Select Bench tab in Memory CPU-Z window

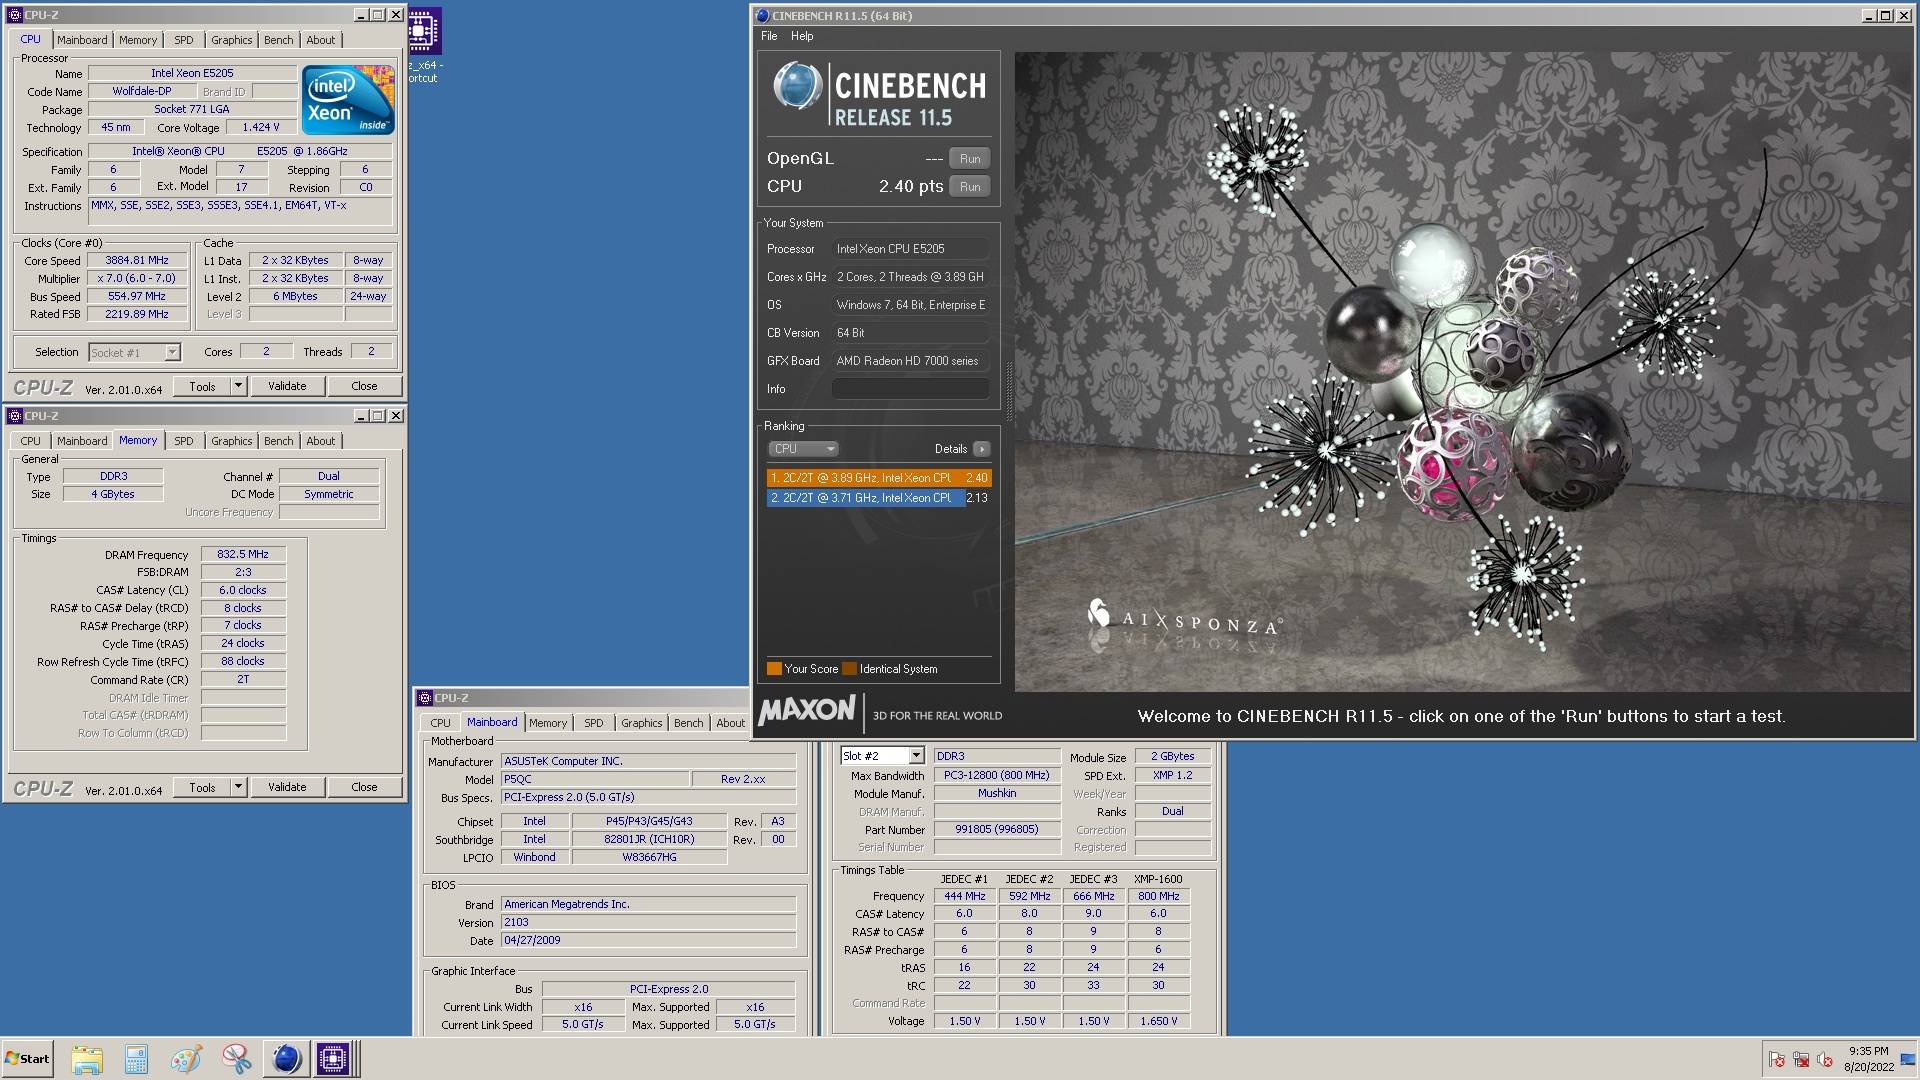[x=279, y=441]
